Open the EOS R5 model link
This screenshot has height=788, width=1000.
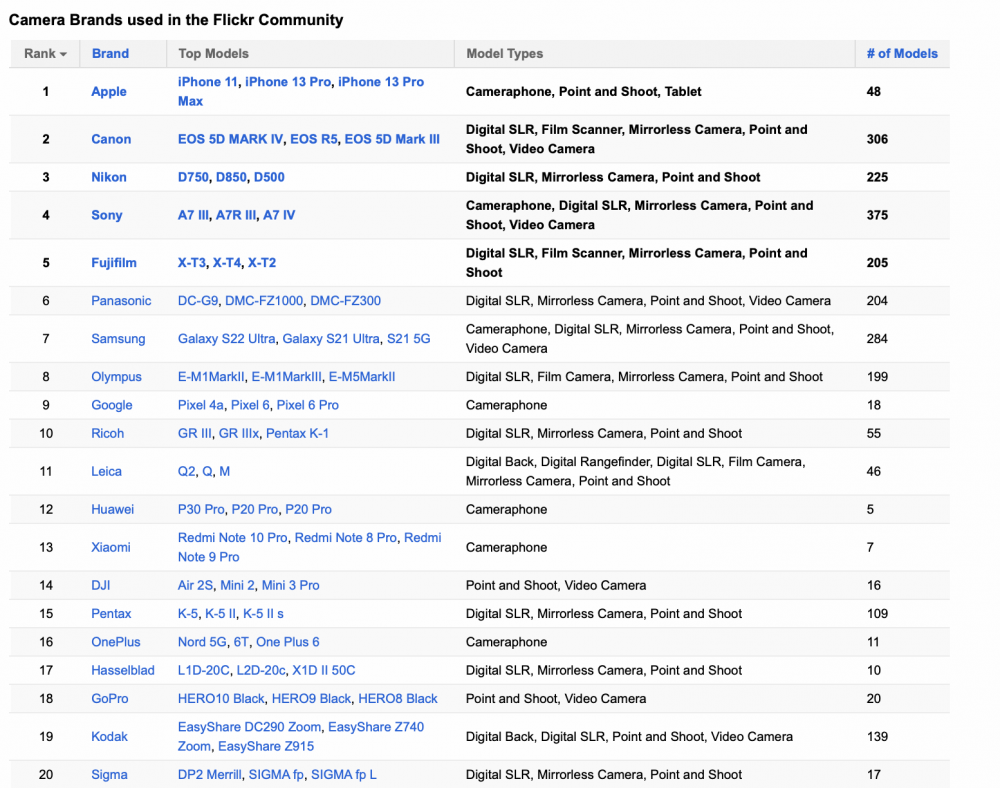pos(314,139)
